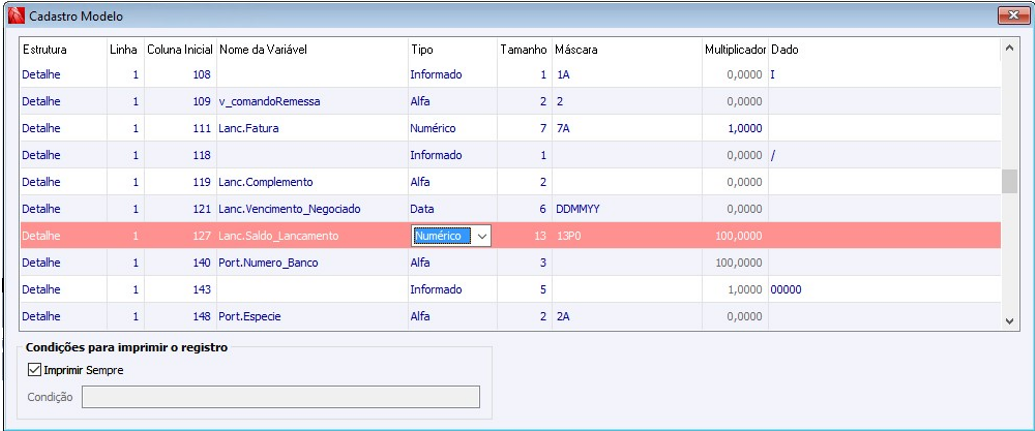Click the Informado type in row 143

point(452,290)
